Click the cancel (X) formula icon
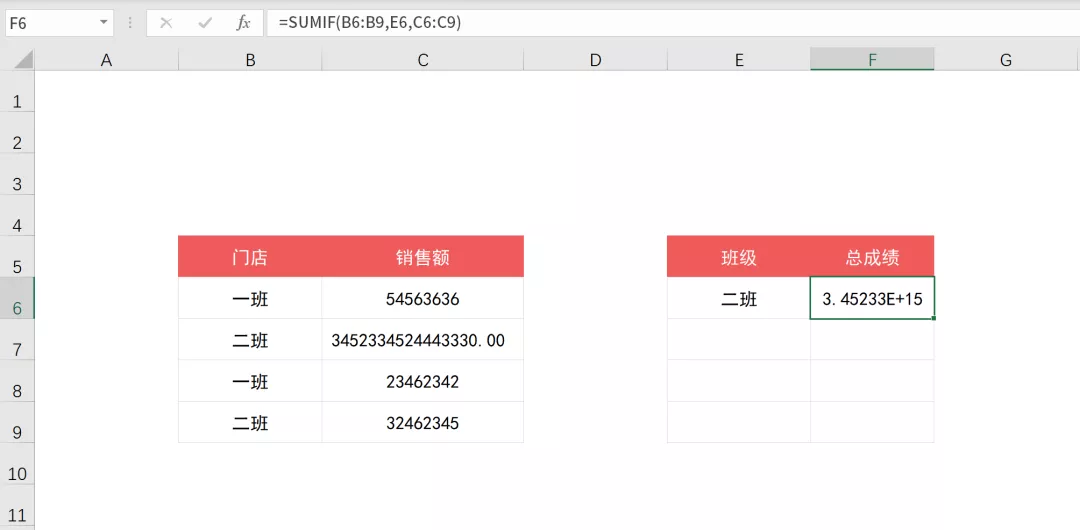Screen dimensions: 1080x530 click(165, 23)
